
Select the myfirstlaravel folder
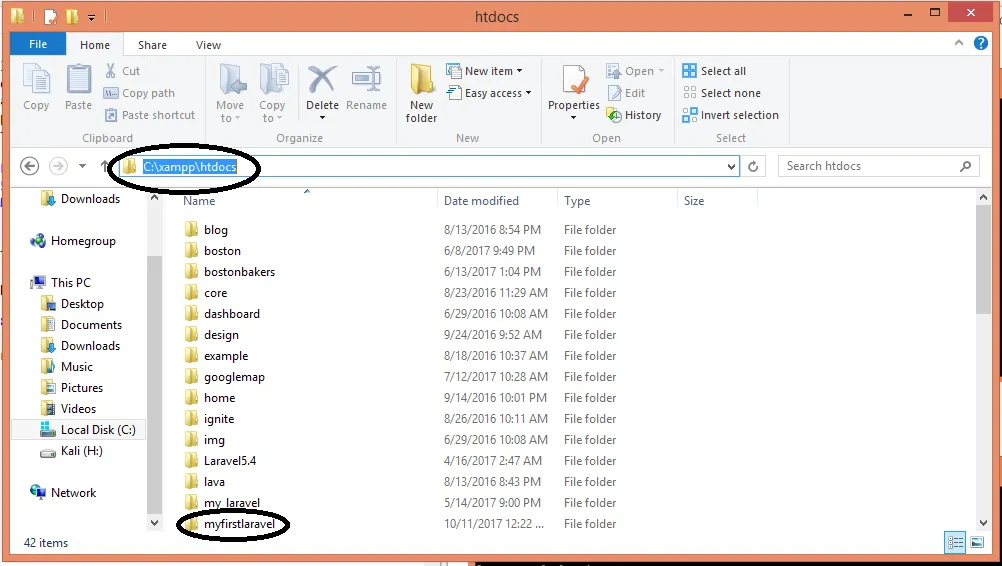click(x=239, y=524)
